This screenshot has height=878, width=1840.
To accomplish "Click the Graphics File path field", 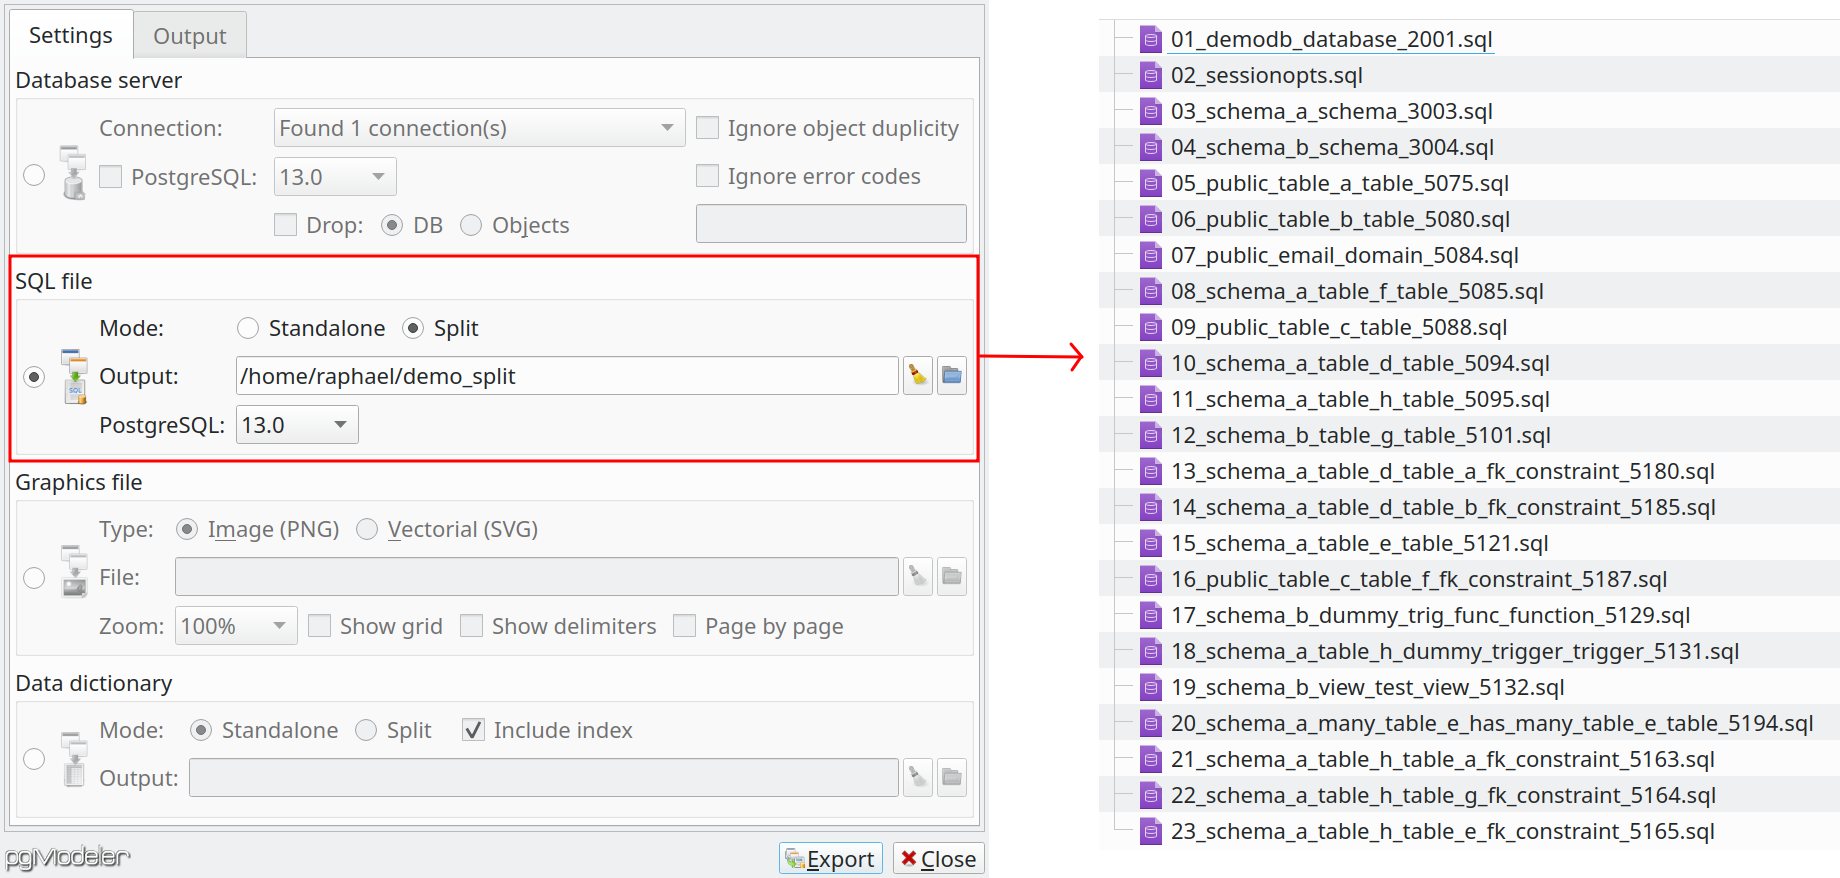I will point(537,577).
